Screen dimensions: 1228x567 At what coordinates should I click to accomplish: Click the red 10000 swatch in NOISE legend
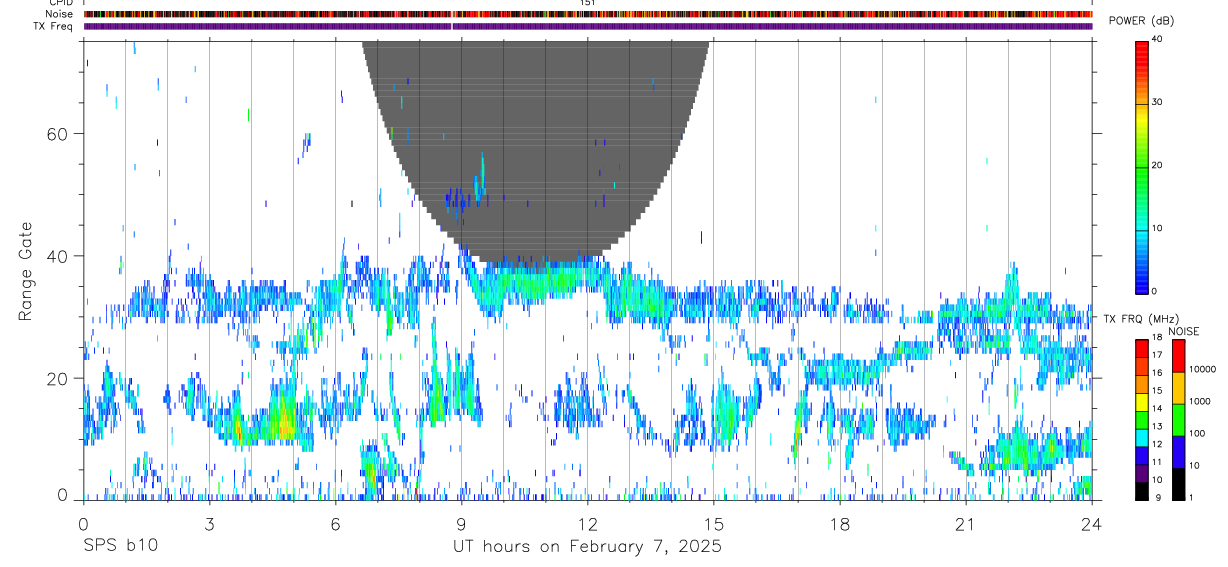point(1177,356)
